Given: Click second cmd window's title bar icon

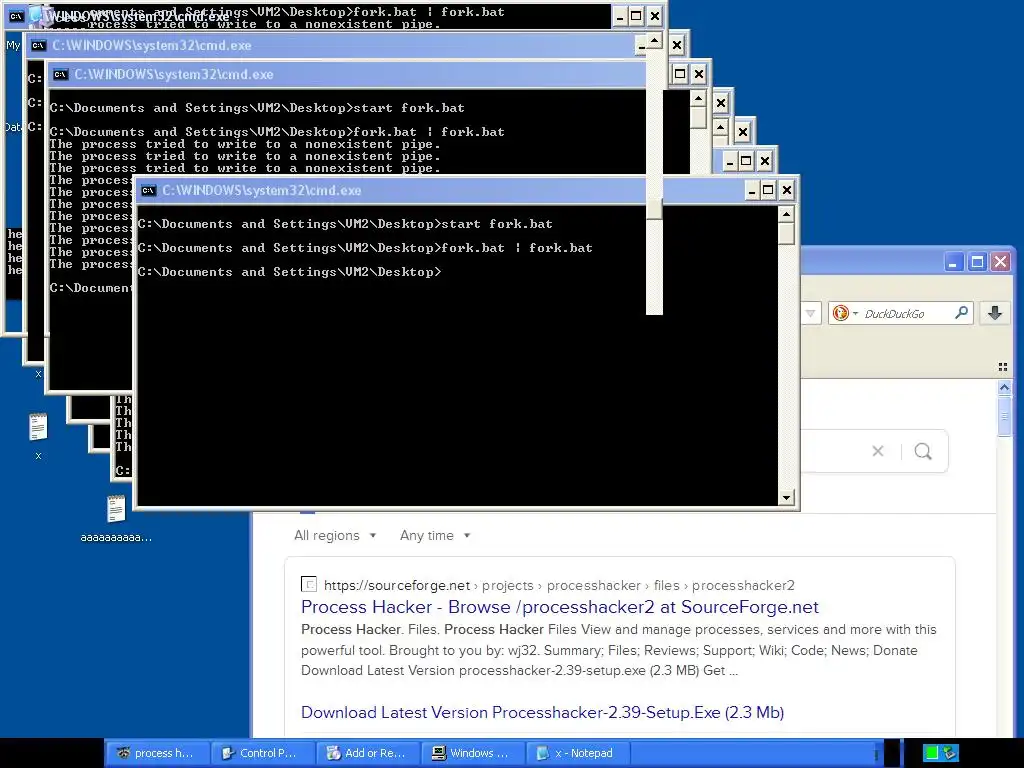Looking at the screenshot, I should (x=39, y=46).
